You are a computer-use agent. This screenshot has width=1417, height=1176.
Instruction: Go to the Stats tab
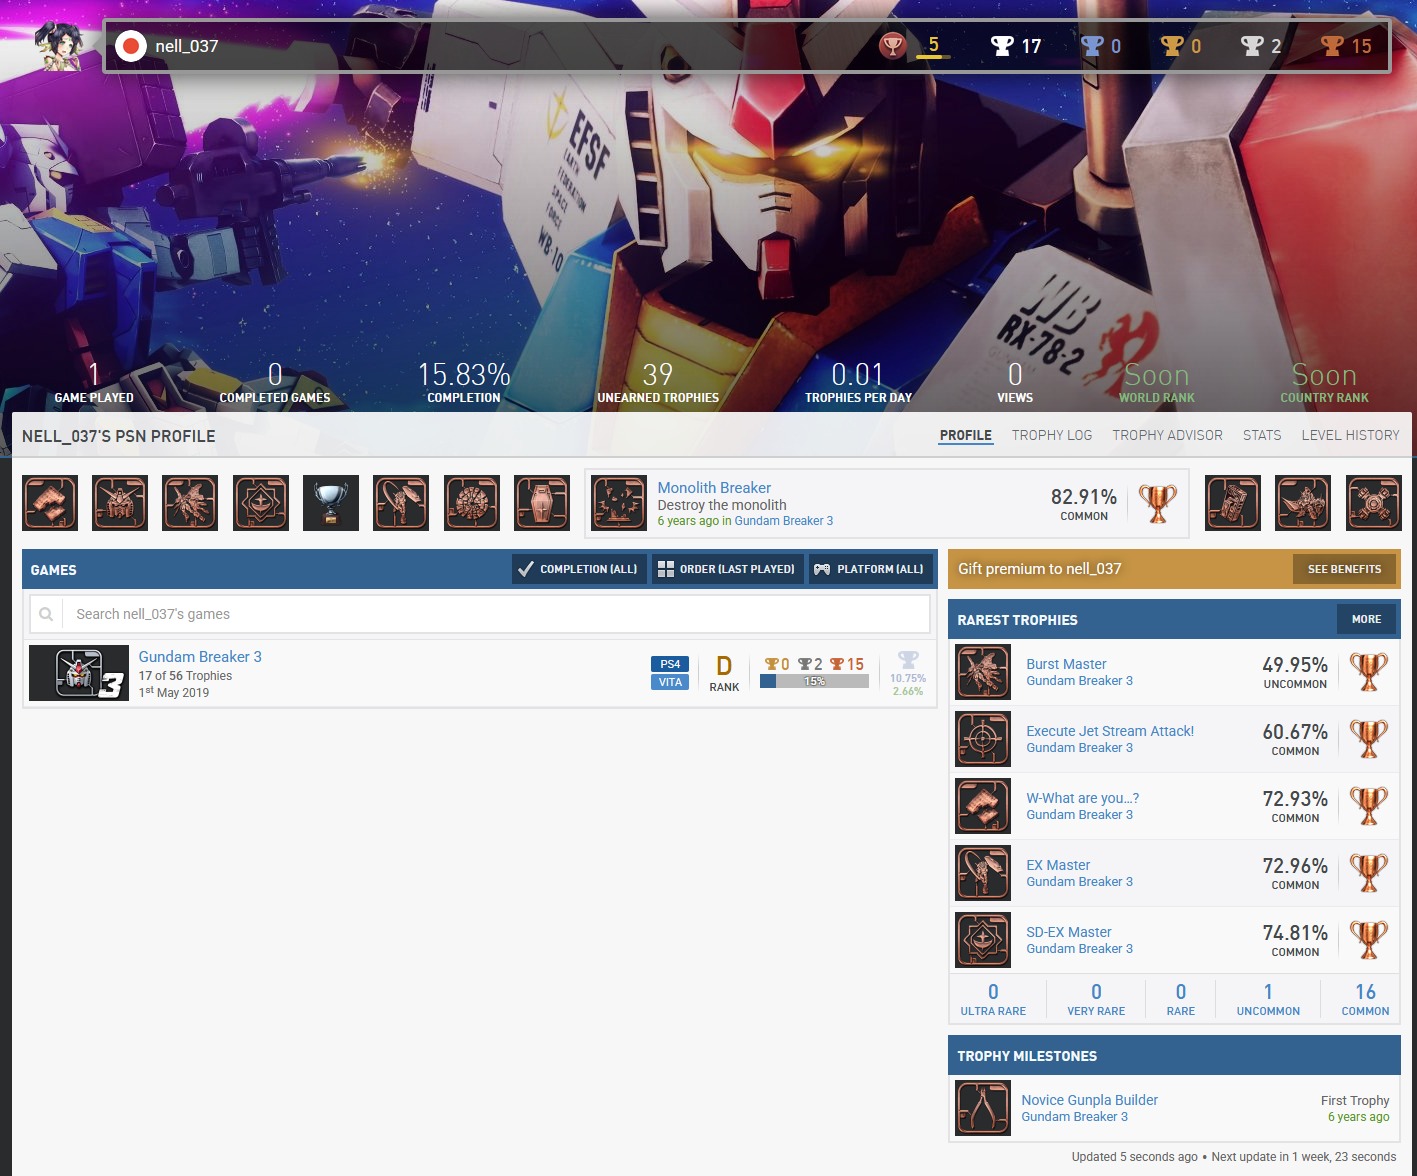click(1262, 435)
